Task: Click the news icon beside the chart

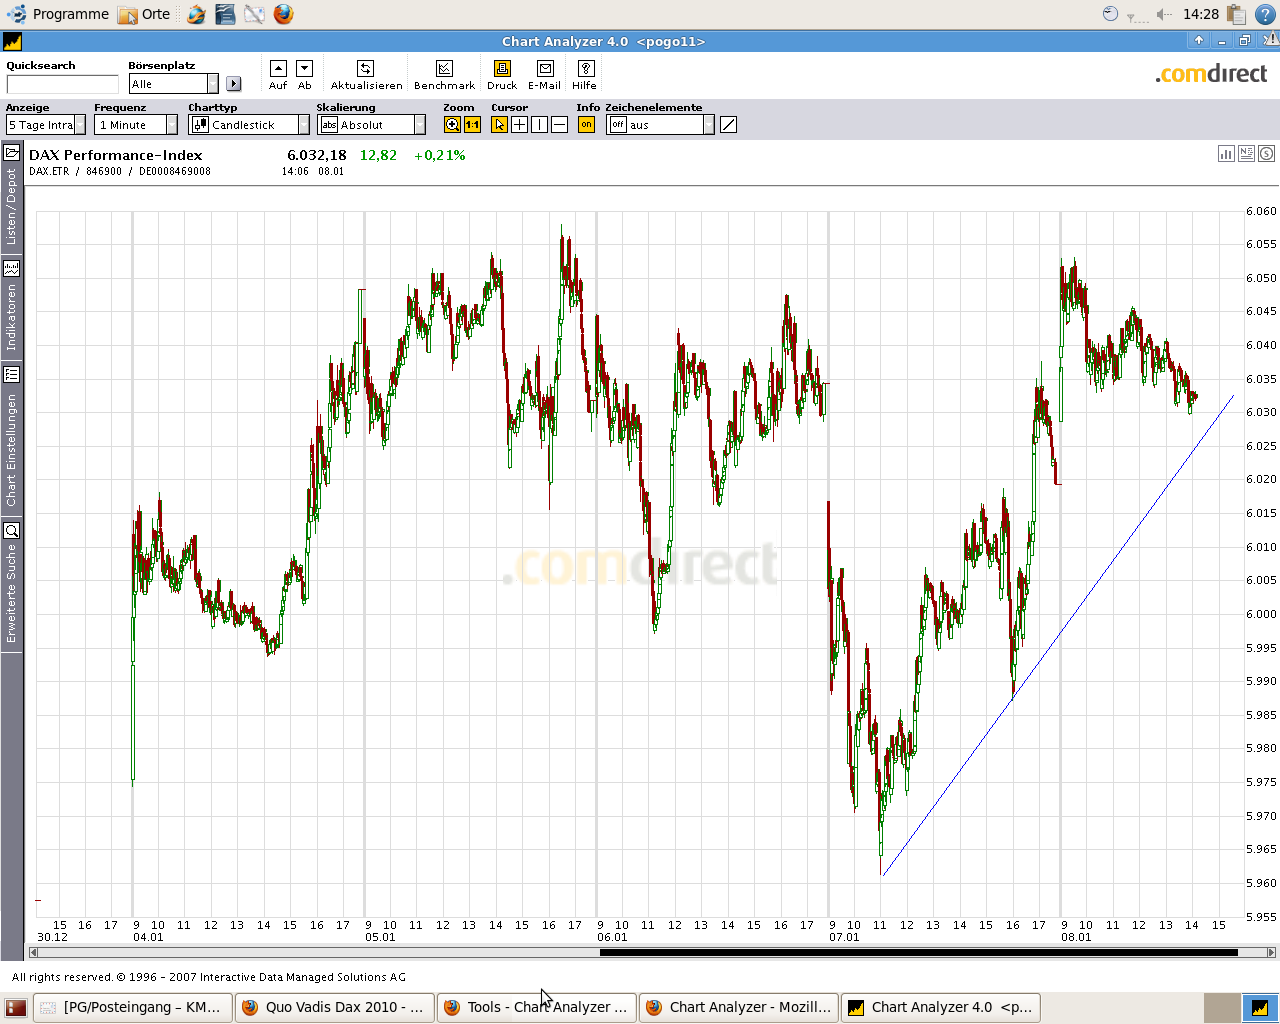Action: [x=1246, y=153]
